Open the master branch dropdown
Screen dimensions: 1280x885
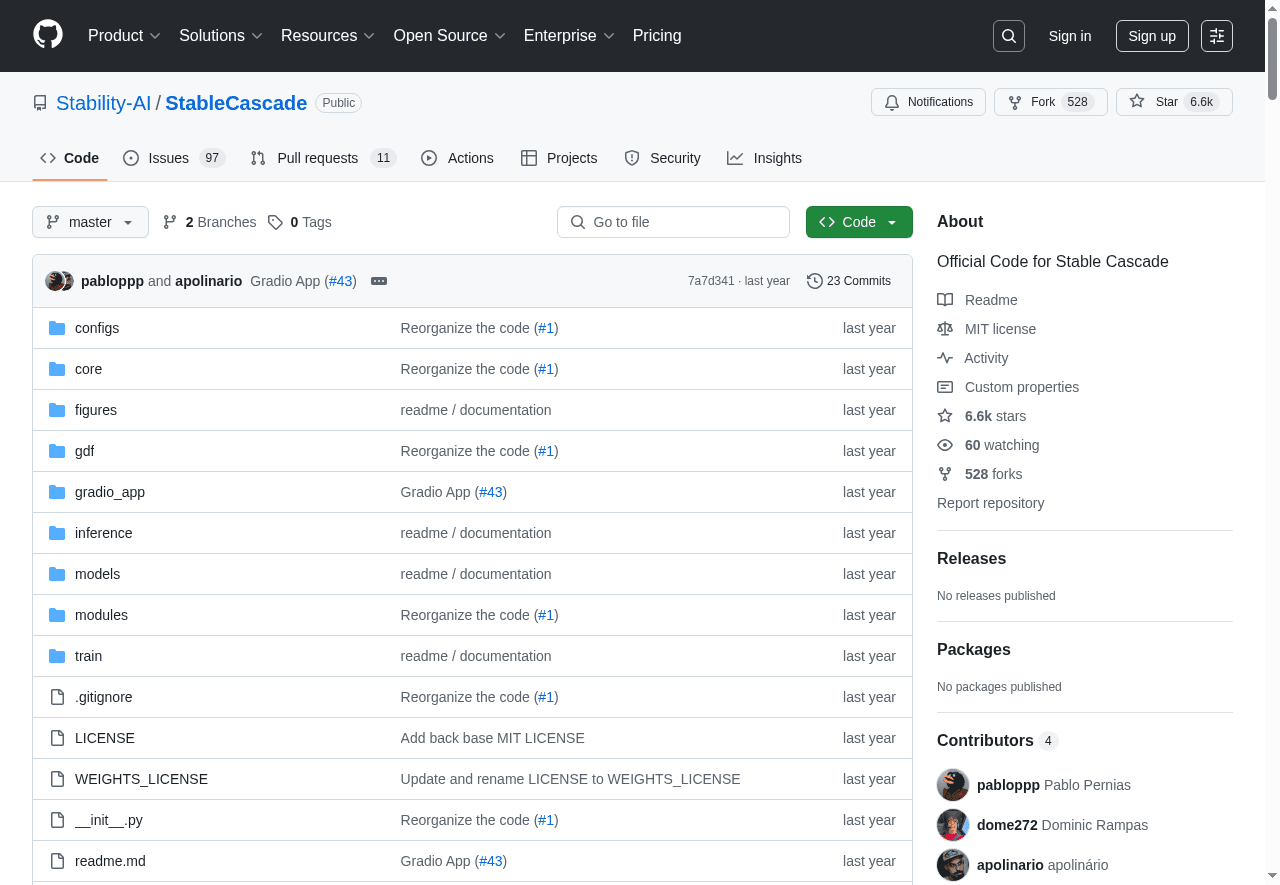point(90,222)
